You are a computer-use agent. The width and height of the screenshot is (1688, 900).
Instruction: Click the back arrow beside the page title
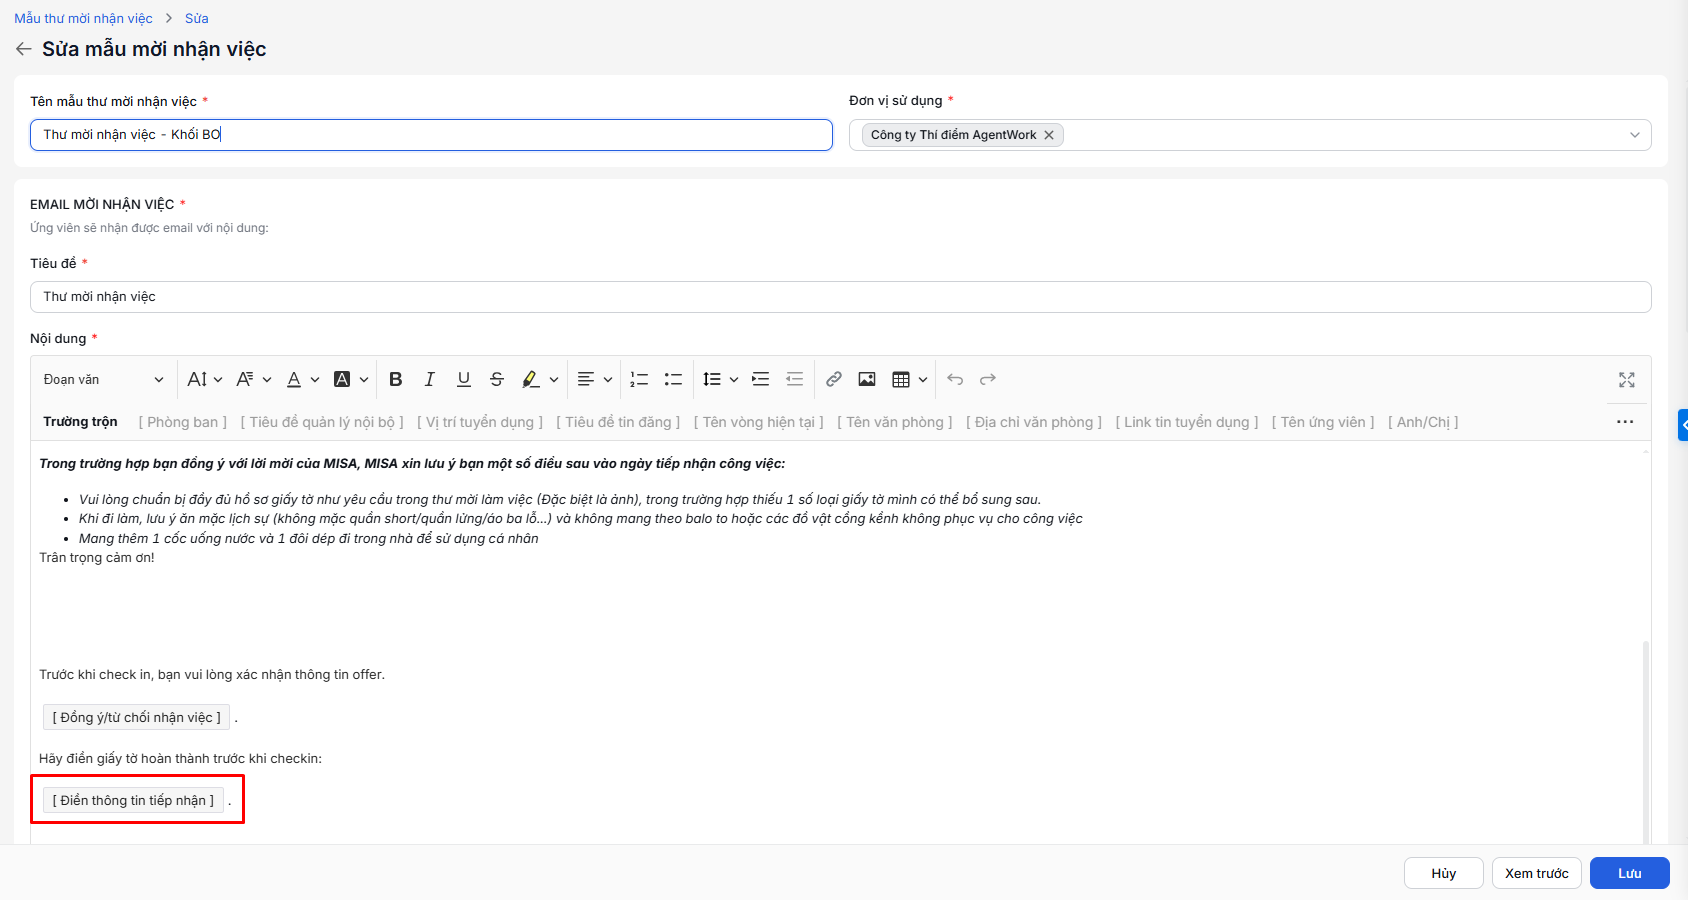pyautogui.click(x=24, y=49)
